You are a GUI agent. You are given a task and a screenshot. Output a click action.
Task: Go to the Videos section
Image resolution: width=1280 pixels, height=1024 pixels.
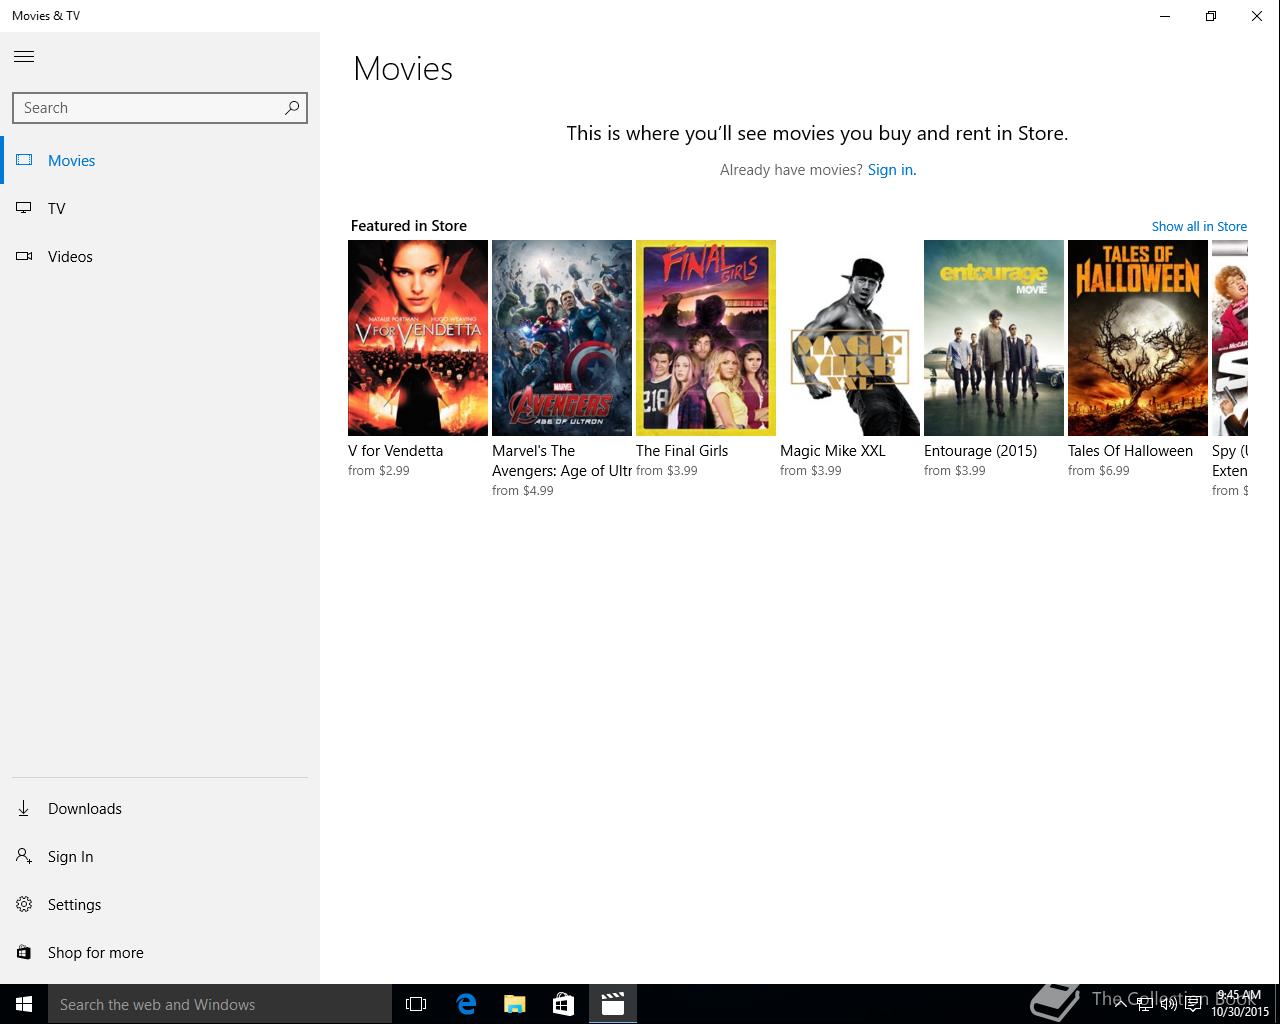click(x=160, y=256)
